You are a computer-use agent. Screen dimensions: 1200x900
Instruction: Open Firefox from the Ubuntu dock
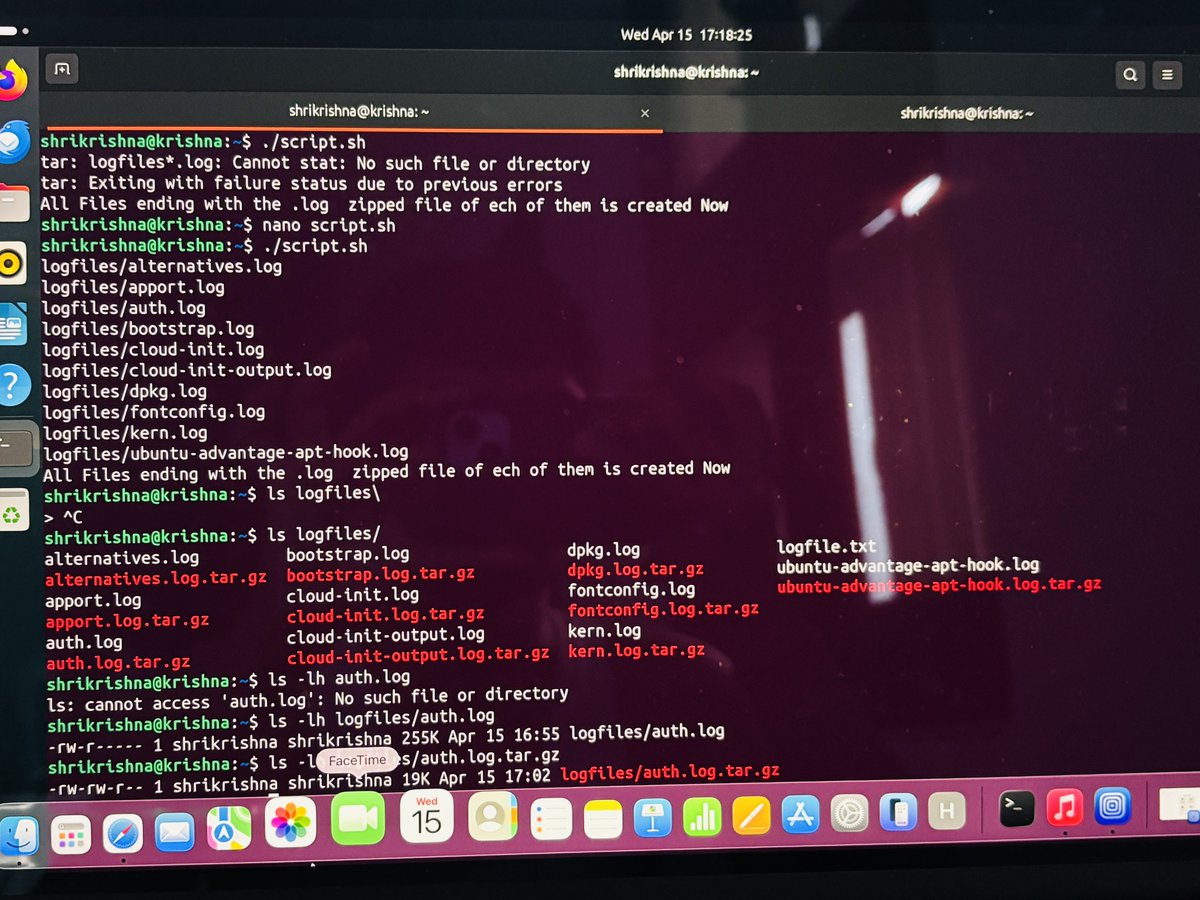click(13, 78)
